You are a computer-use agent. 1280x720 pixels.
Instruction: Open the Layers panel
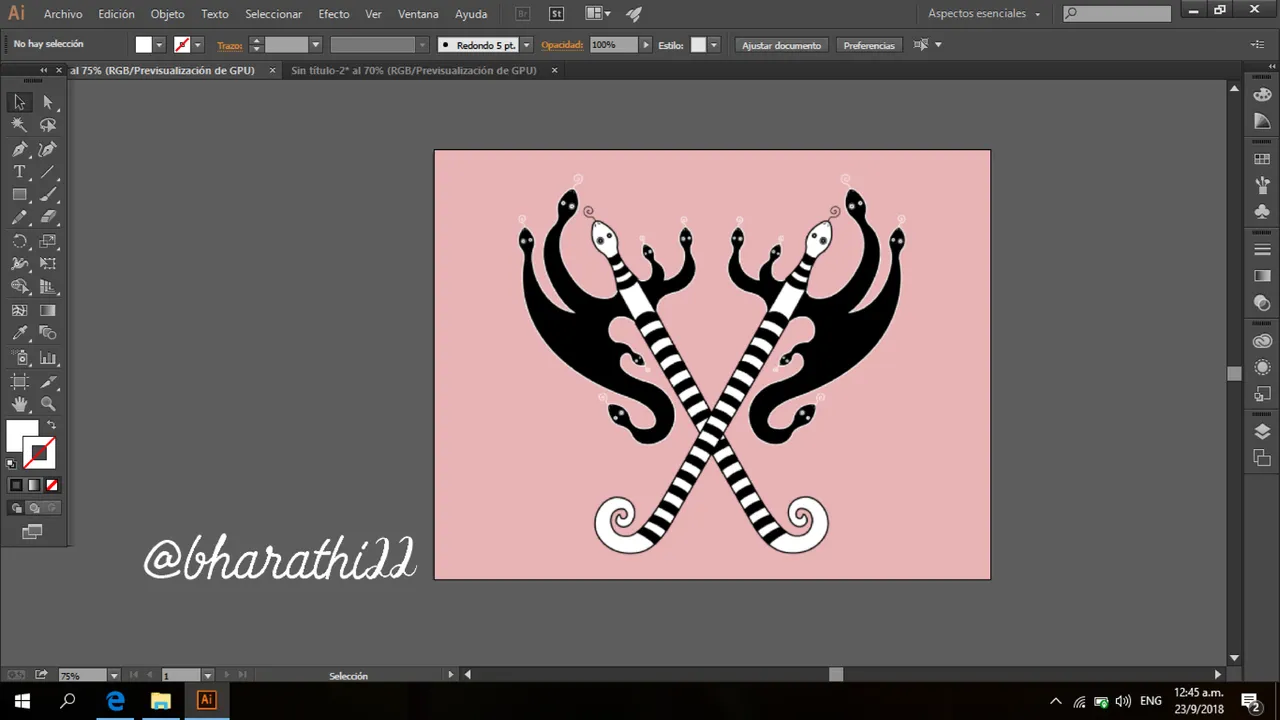(x=1262, y=432)
